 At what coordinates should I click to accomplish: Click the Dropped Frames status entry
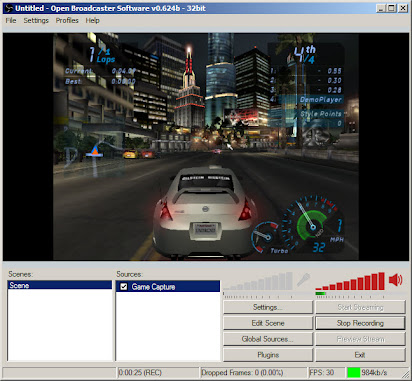coord(242,373)
